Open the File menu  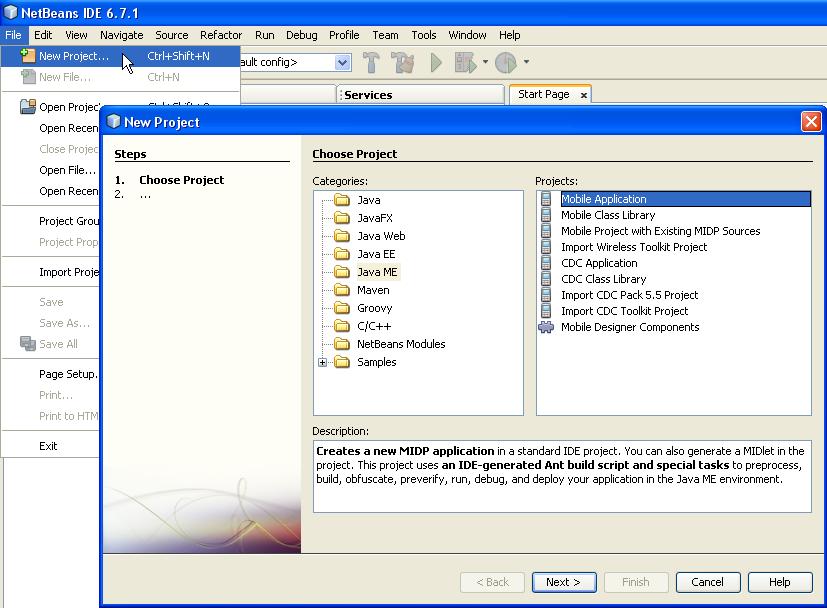[x=13, y=35]
